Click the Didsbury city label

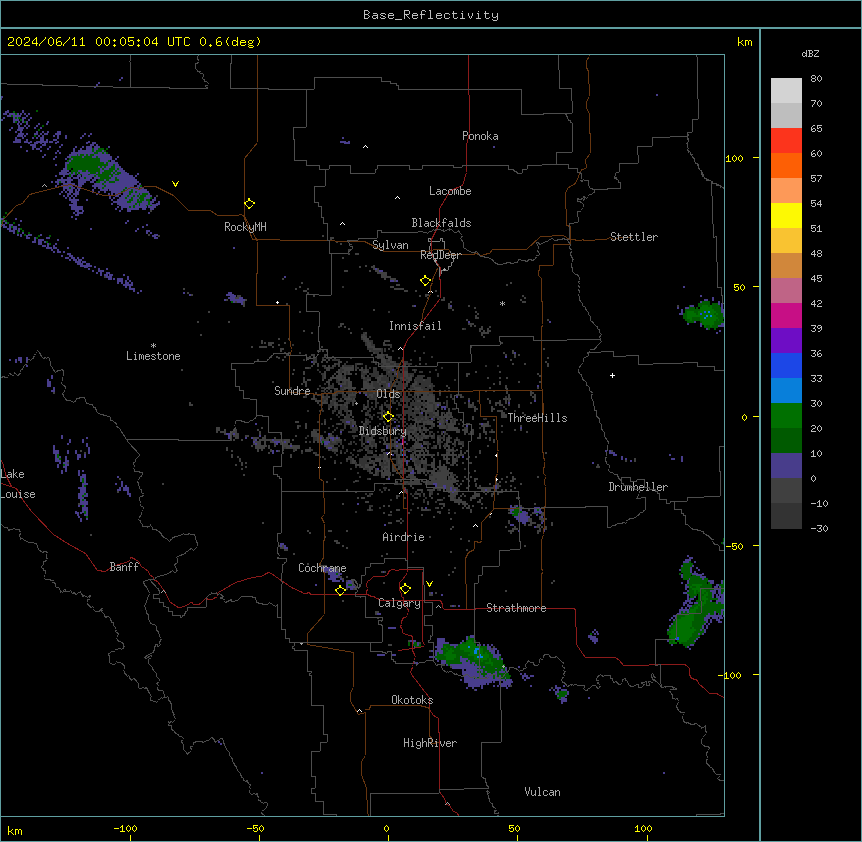pyautogui.click(x=383, y=431)
